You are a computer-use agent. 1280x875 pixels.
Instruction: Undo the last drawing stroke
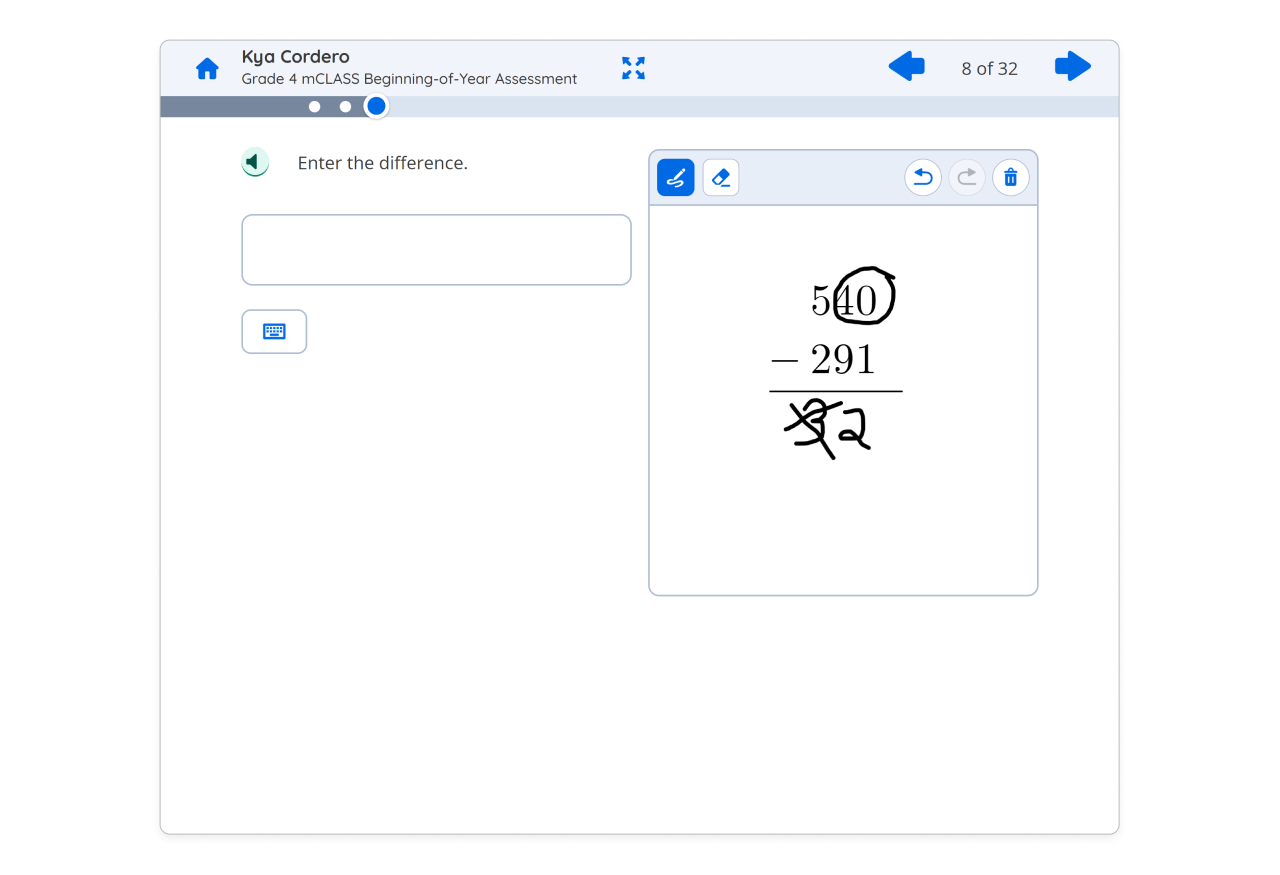point(922,177)
